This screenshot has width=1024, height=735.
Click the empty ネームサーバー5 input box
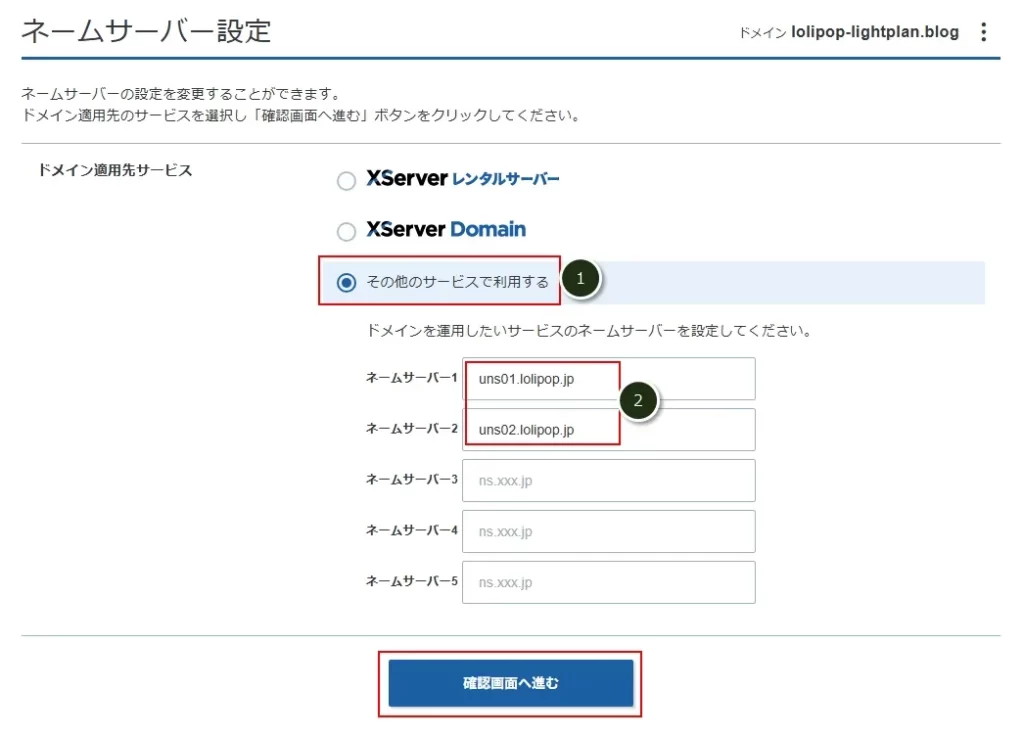[608, 582]
